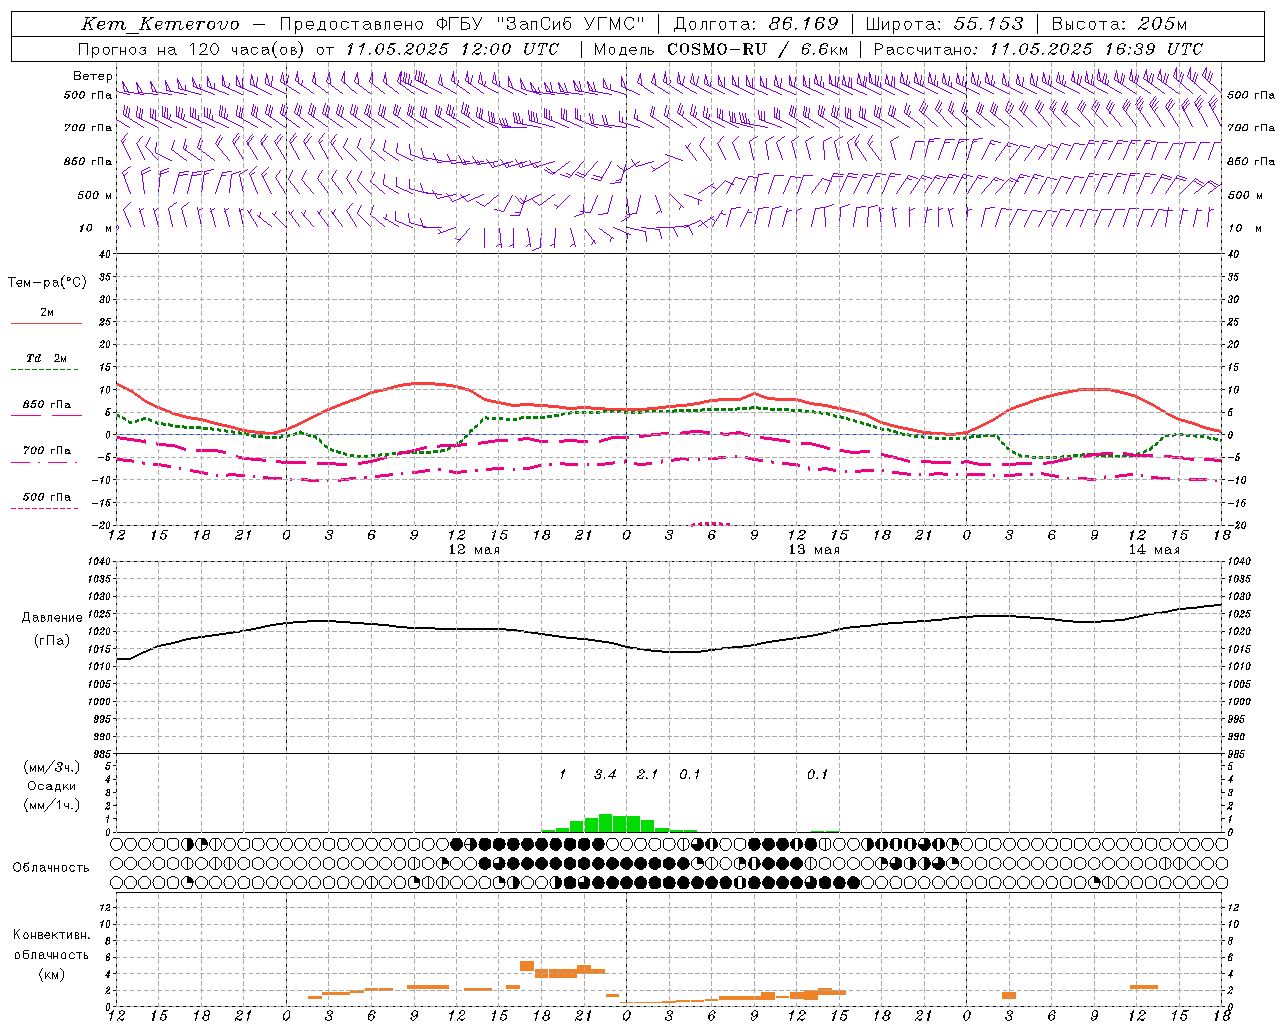Screen dimensions: 1280x1024
Task: Click the green dashed Td 2м legend line
Action: click(46, 370)
